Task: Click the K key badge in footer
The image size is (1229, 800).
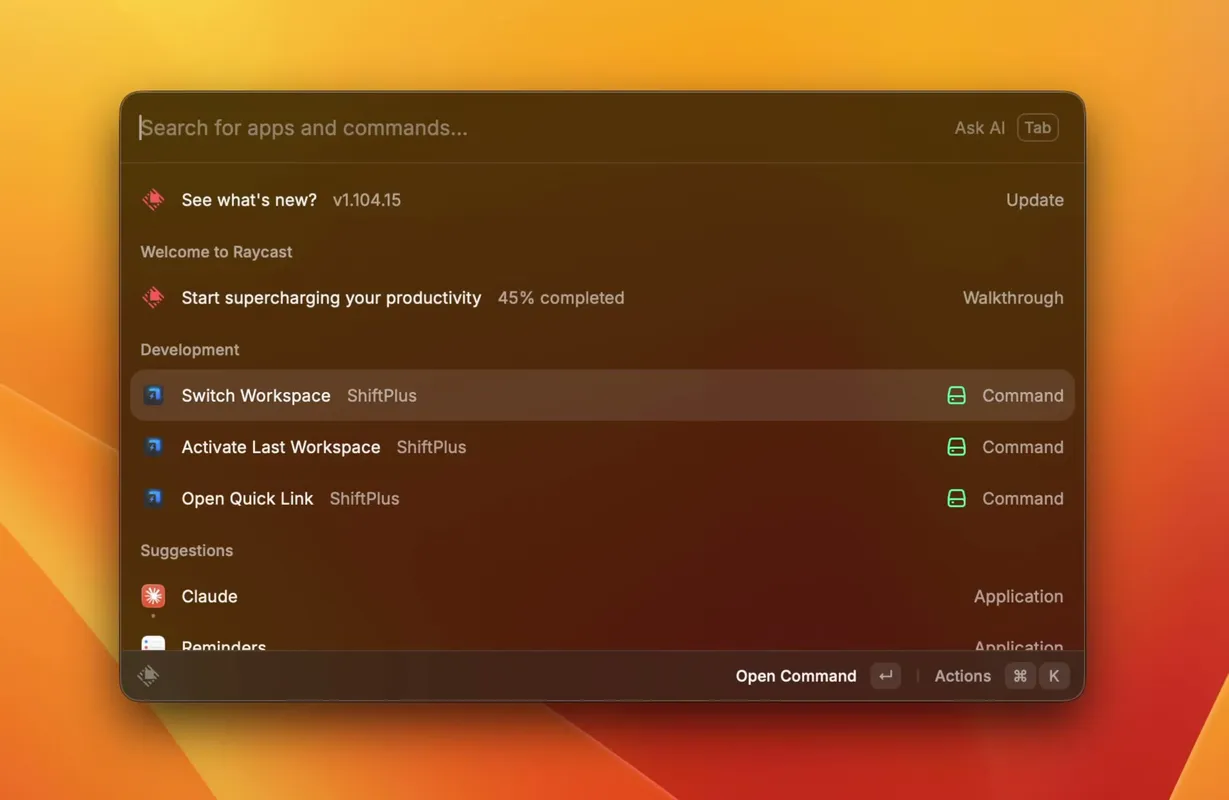Action: [x=1054, y=676]
